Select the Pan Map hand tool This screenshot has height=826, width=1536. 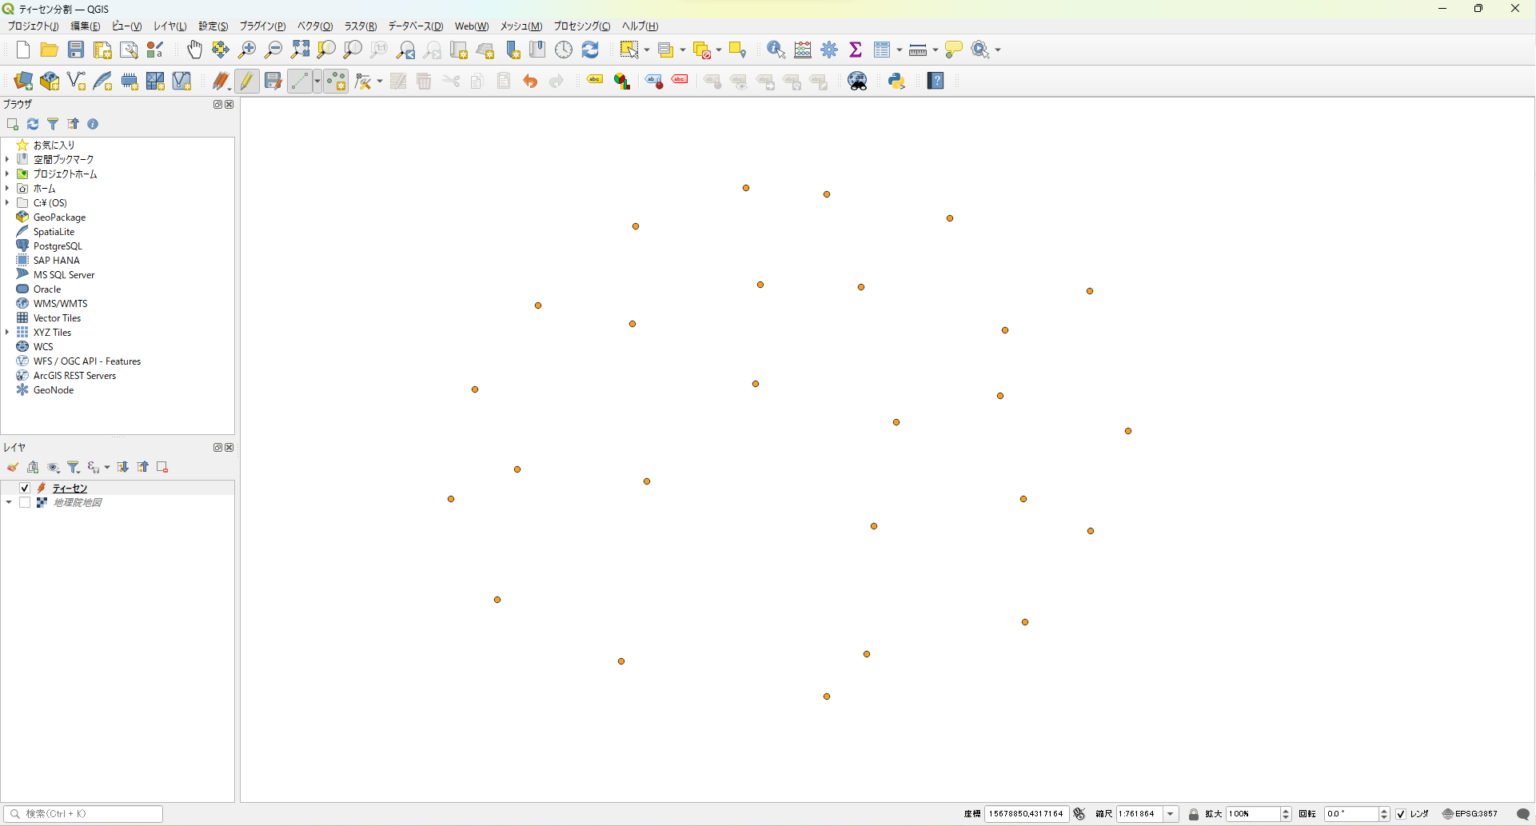[x=194, y=50]
